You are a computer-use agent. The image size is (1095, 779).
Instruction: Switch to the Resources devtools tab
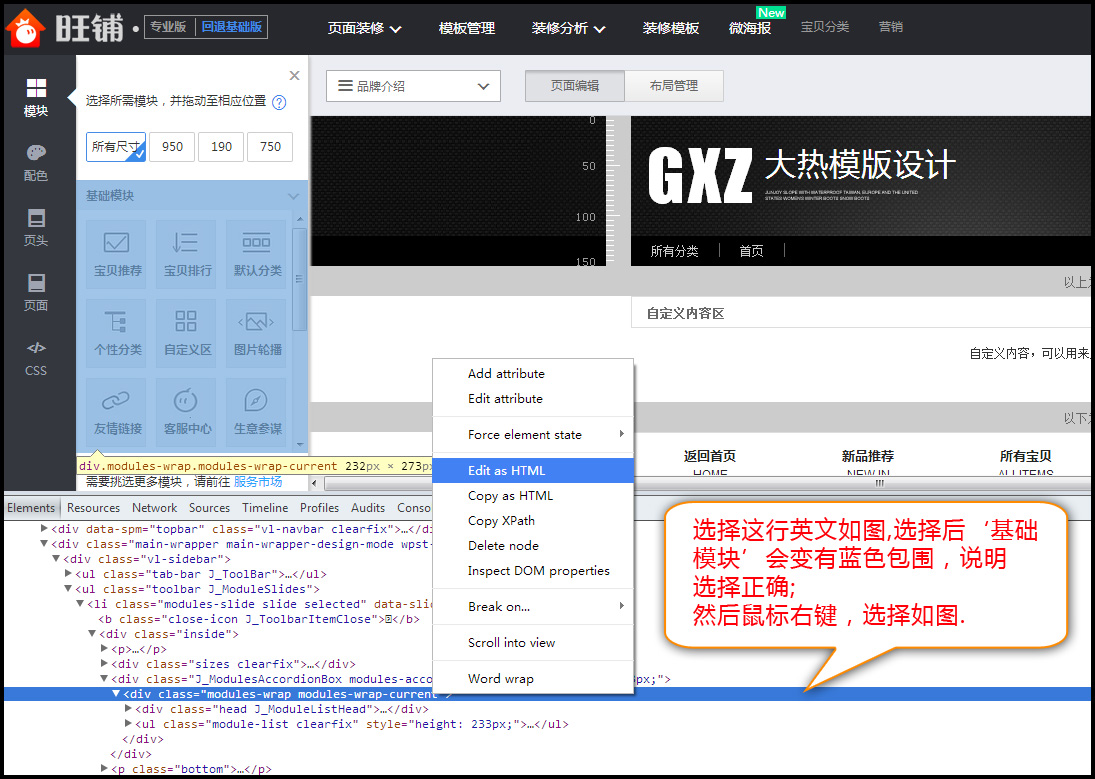point(94,508)
